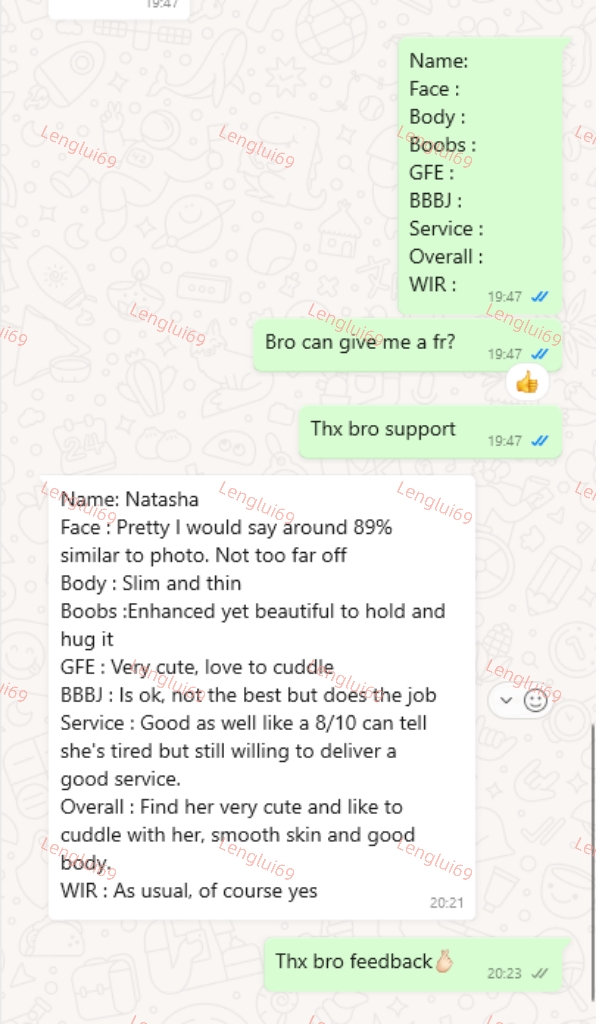596x1024 pixels.
Task: Click read ticks on "Bro can give me a fr?"
Action: 540,354
